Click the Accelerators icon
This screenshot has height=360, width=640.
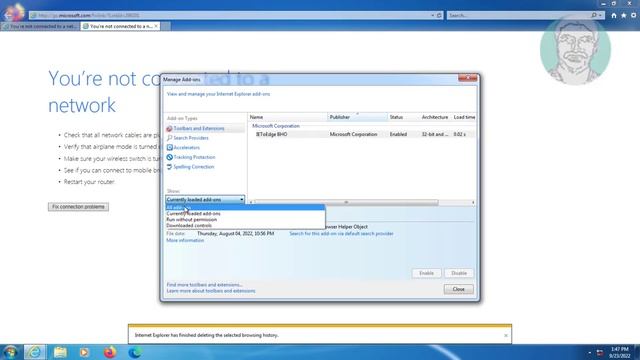pos(169,147)
